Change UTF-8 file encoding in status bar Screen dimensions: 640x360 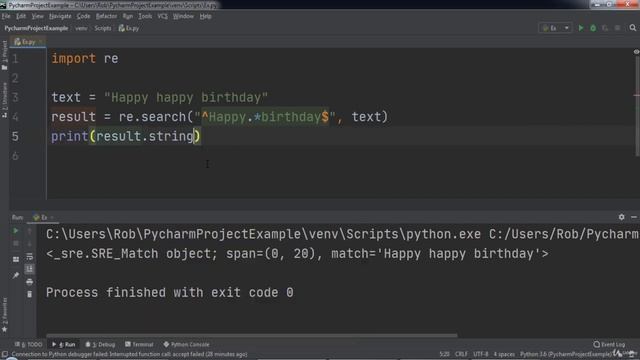480,354
